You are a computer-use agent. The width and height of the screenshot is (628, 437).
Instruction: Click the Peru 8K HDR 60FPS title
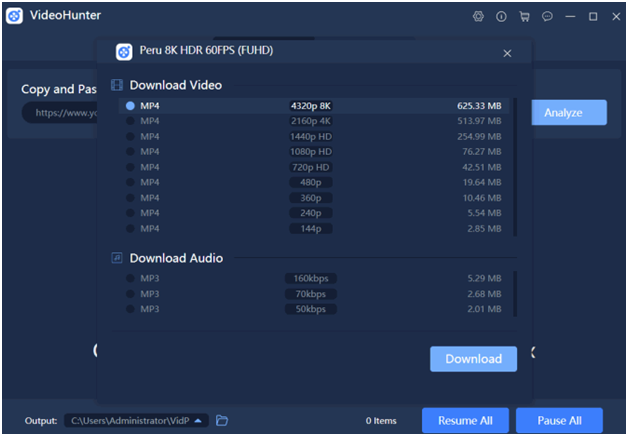point(206,50)
